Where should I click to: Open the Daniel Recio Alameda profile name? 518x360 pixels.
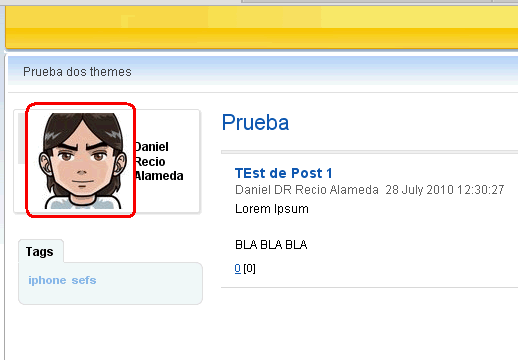[x=159, y=161]
